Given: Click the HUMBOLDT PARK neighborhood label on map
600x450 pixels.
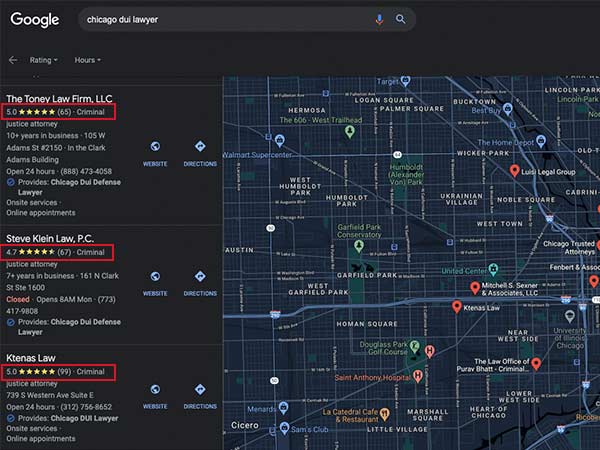Looking at the screenshot, I should coord(347,201).
